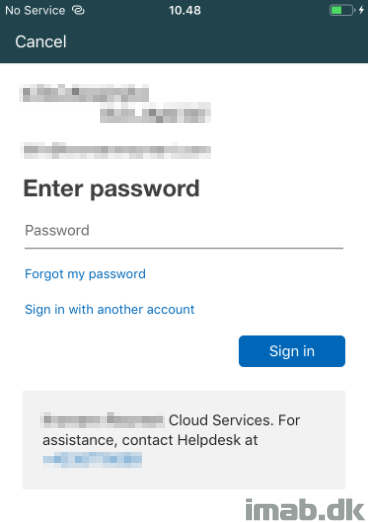The height and width of the screenshot is (522, 368).
Task: Click the Enter password heading
Action: pyautogui.click(x=111, y=189)
